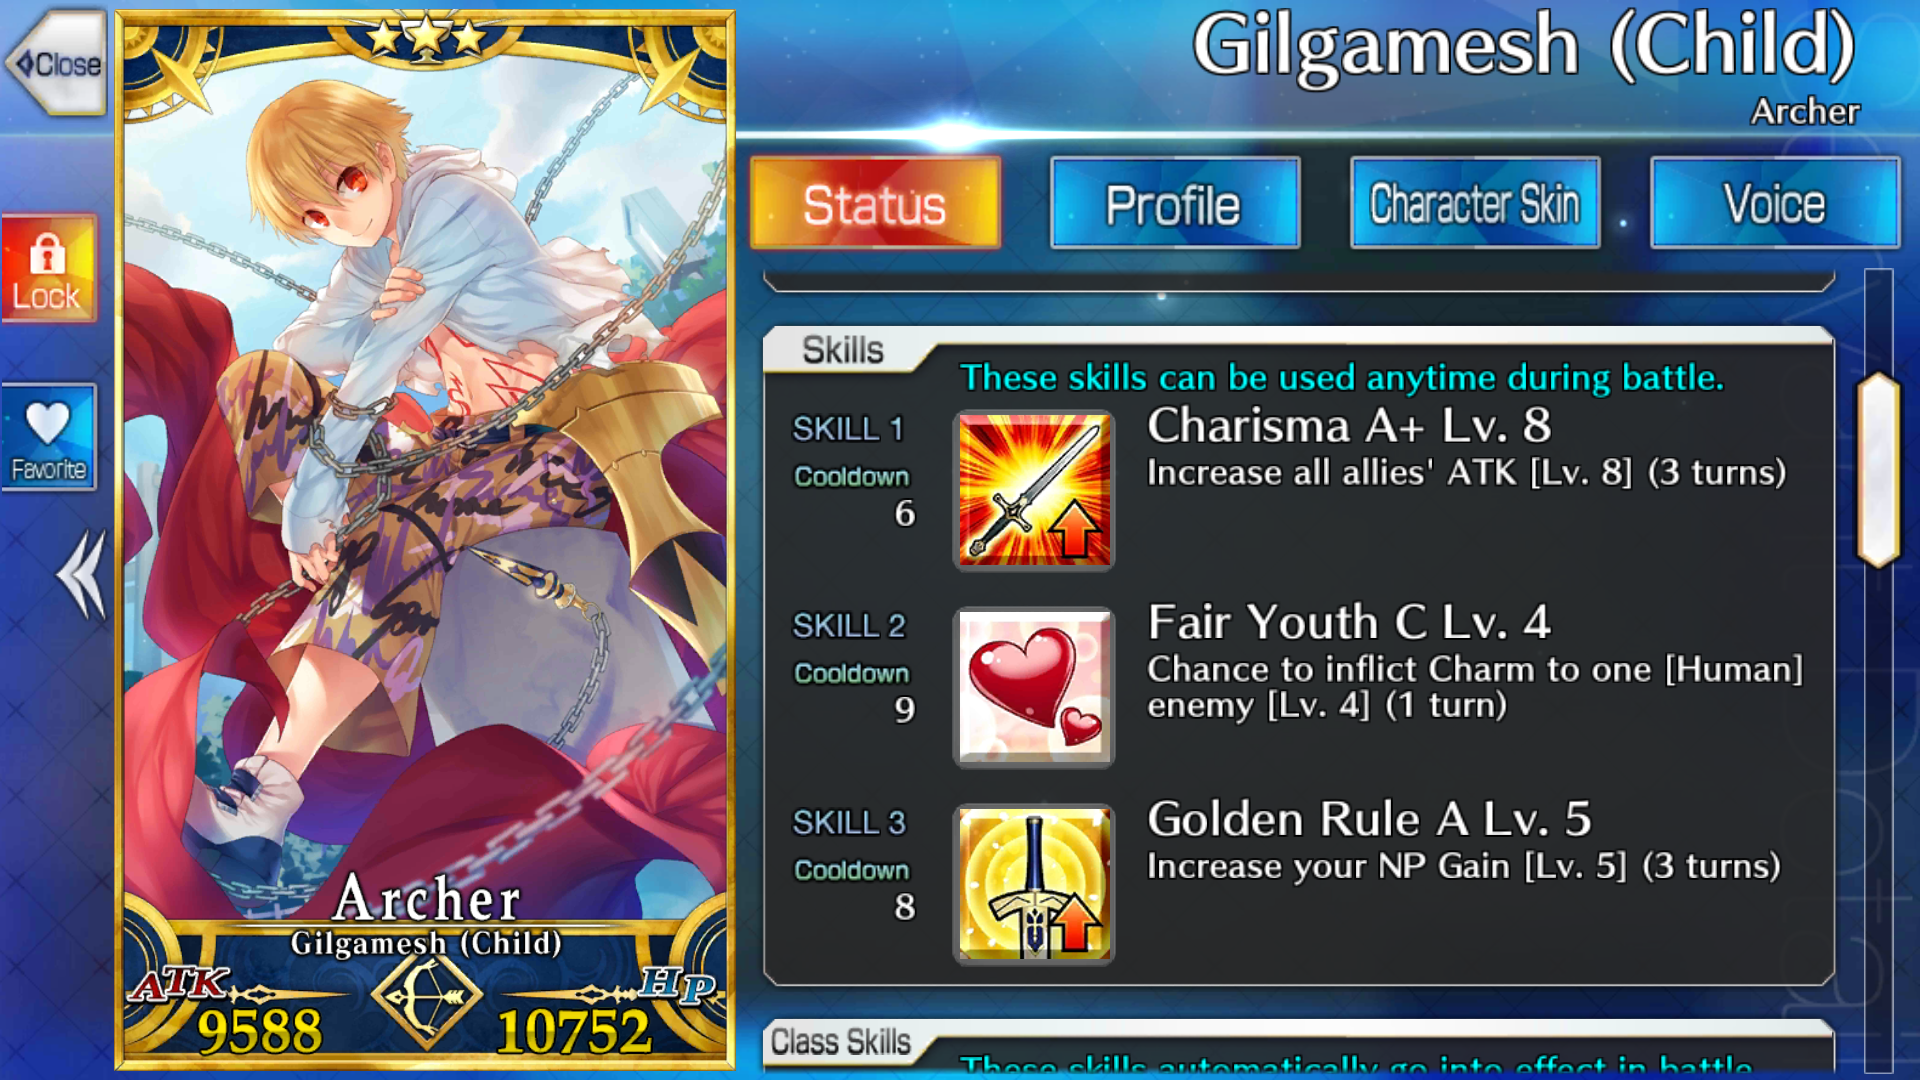Click the Fair Youth C Lv. 4 title
Viewport: 1920px width, 1080px height.
1349,622
